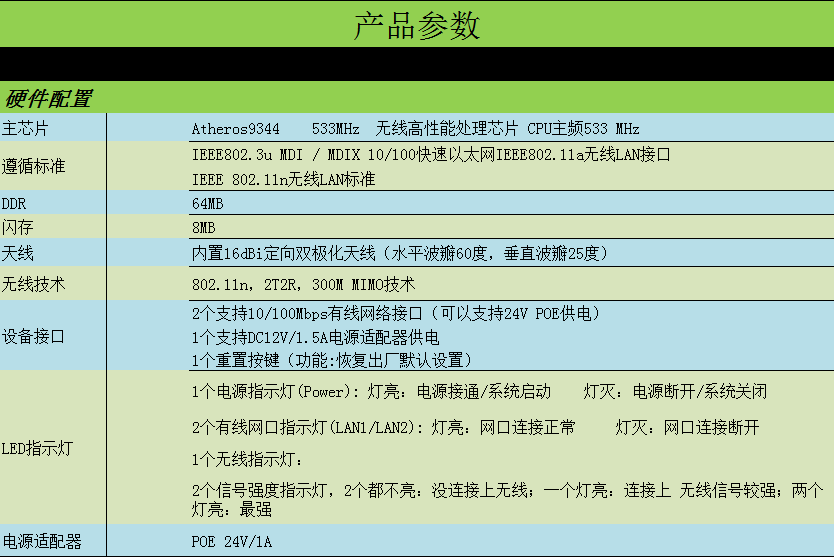Select the 内置16dBi定向双极化天线 description

[x=400, y=253]
